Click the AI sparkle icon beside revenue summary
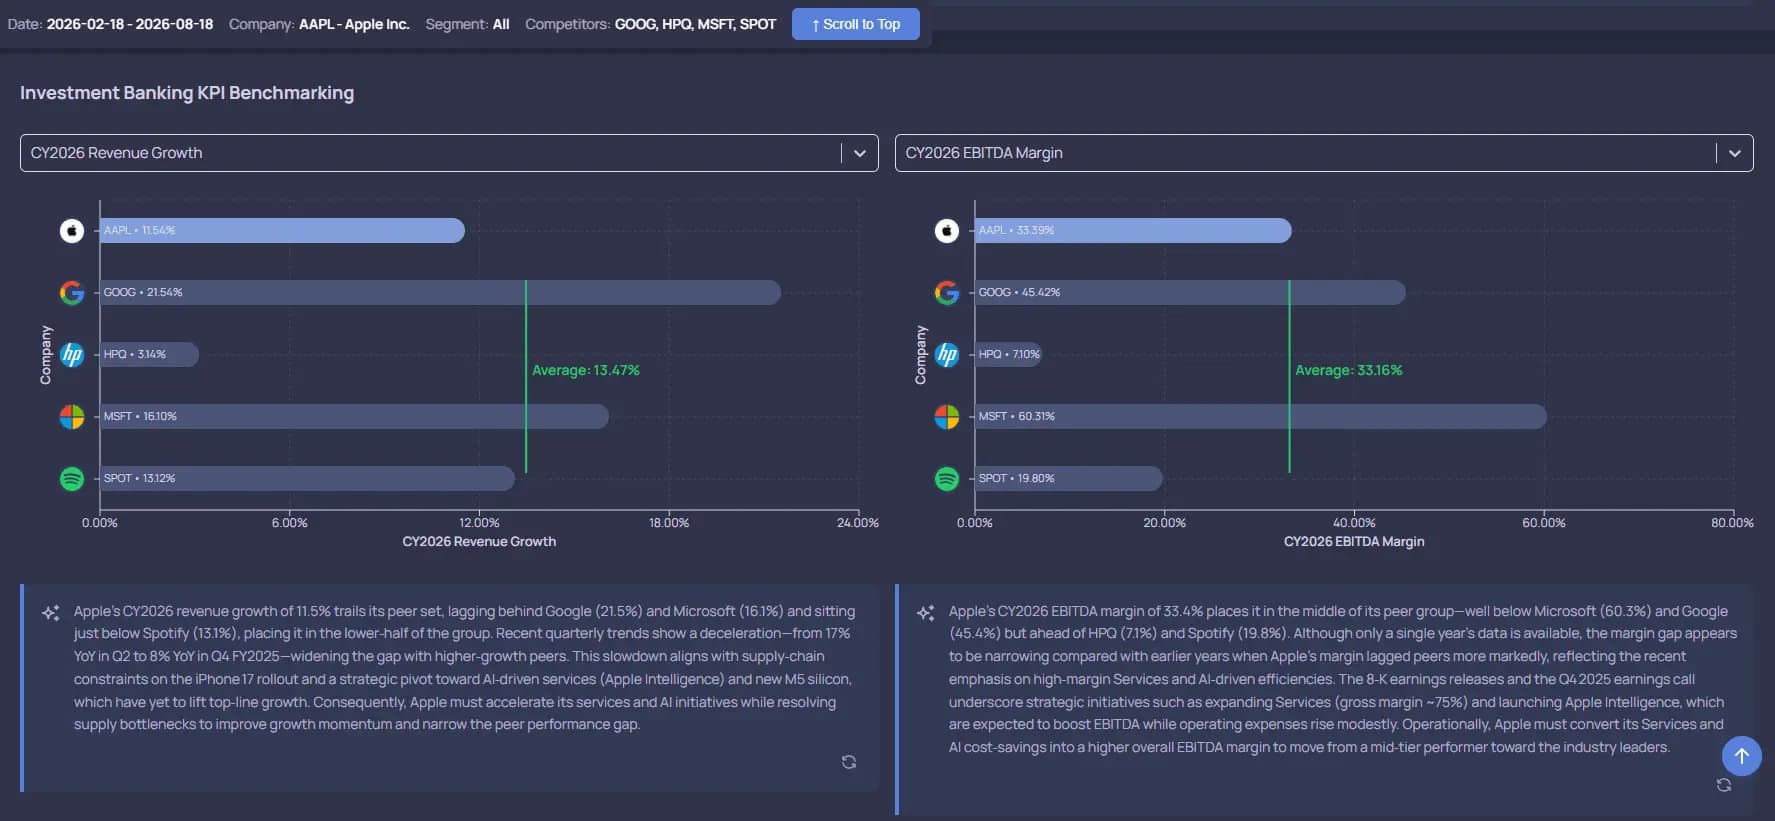Image resolution: width=1775 pixels, height=821 pixels. 51,613
